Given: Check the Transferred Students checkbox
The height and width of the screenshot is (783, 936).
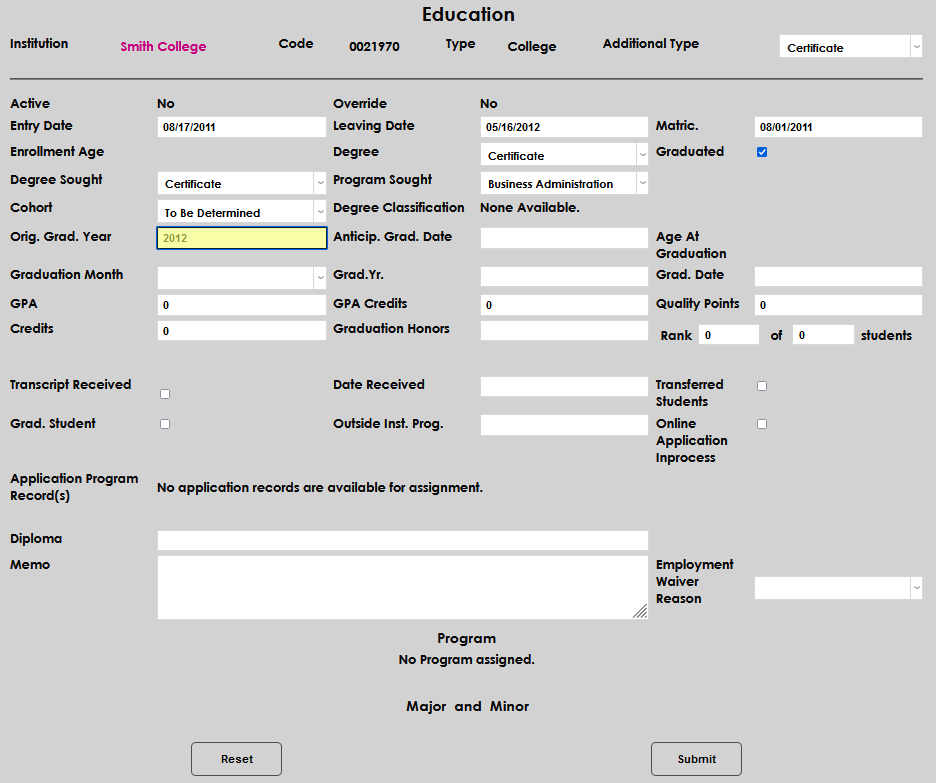Looking at the screenshot, I should [762, 386].
